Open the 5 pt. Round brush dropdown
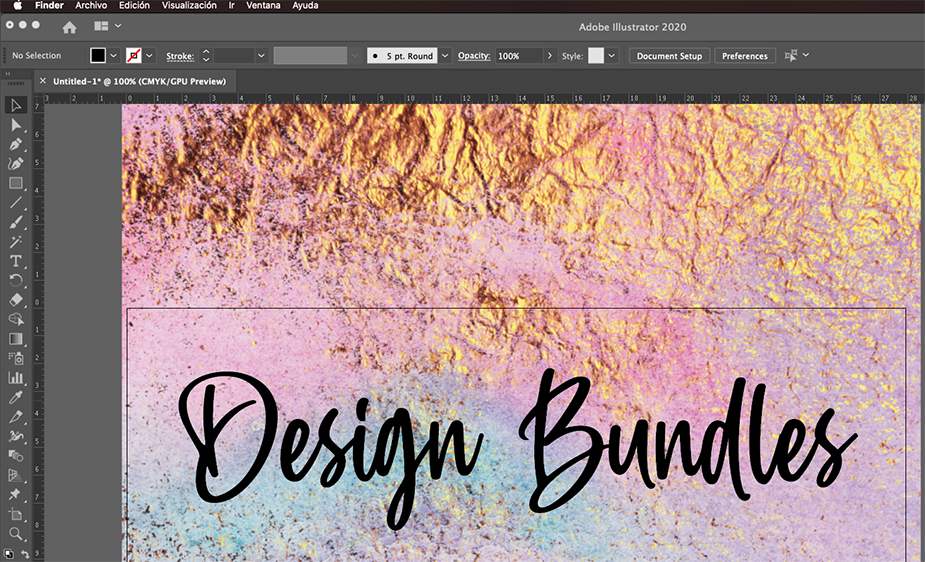Screen dimensions: 925x562 coord(445,55)
